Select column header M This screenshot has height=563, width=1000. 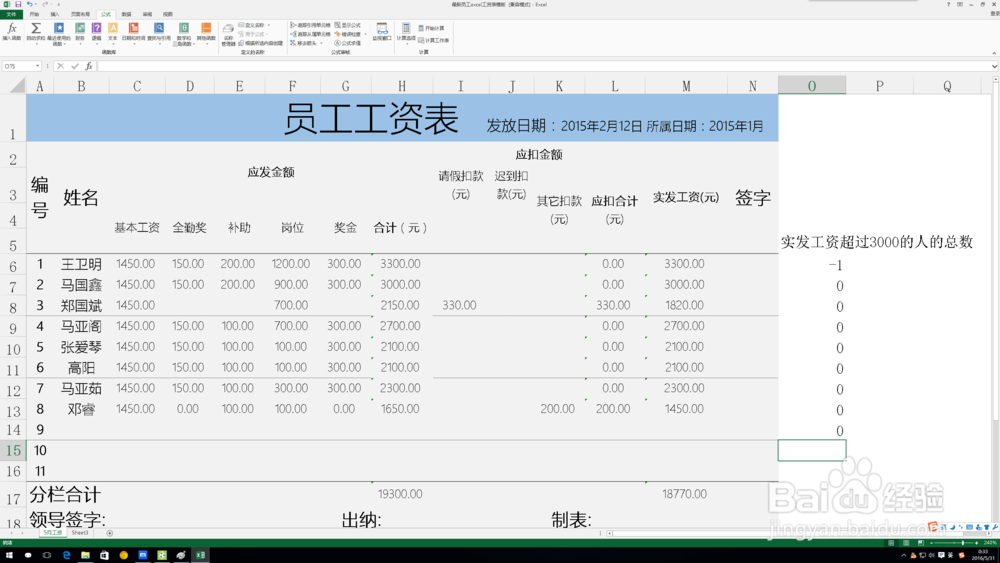(x=686, y=86)
